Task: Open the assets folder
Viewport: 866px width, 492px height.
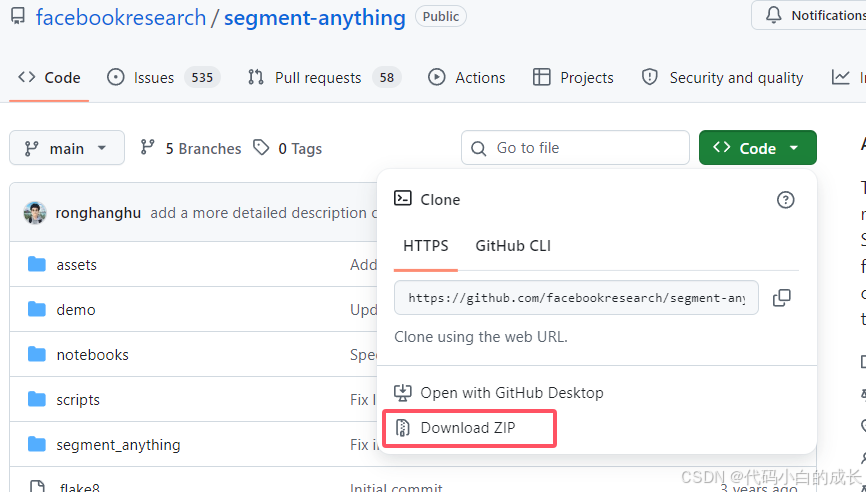Action: [76, 264]
